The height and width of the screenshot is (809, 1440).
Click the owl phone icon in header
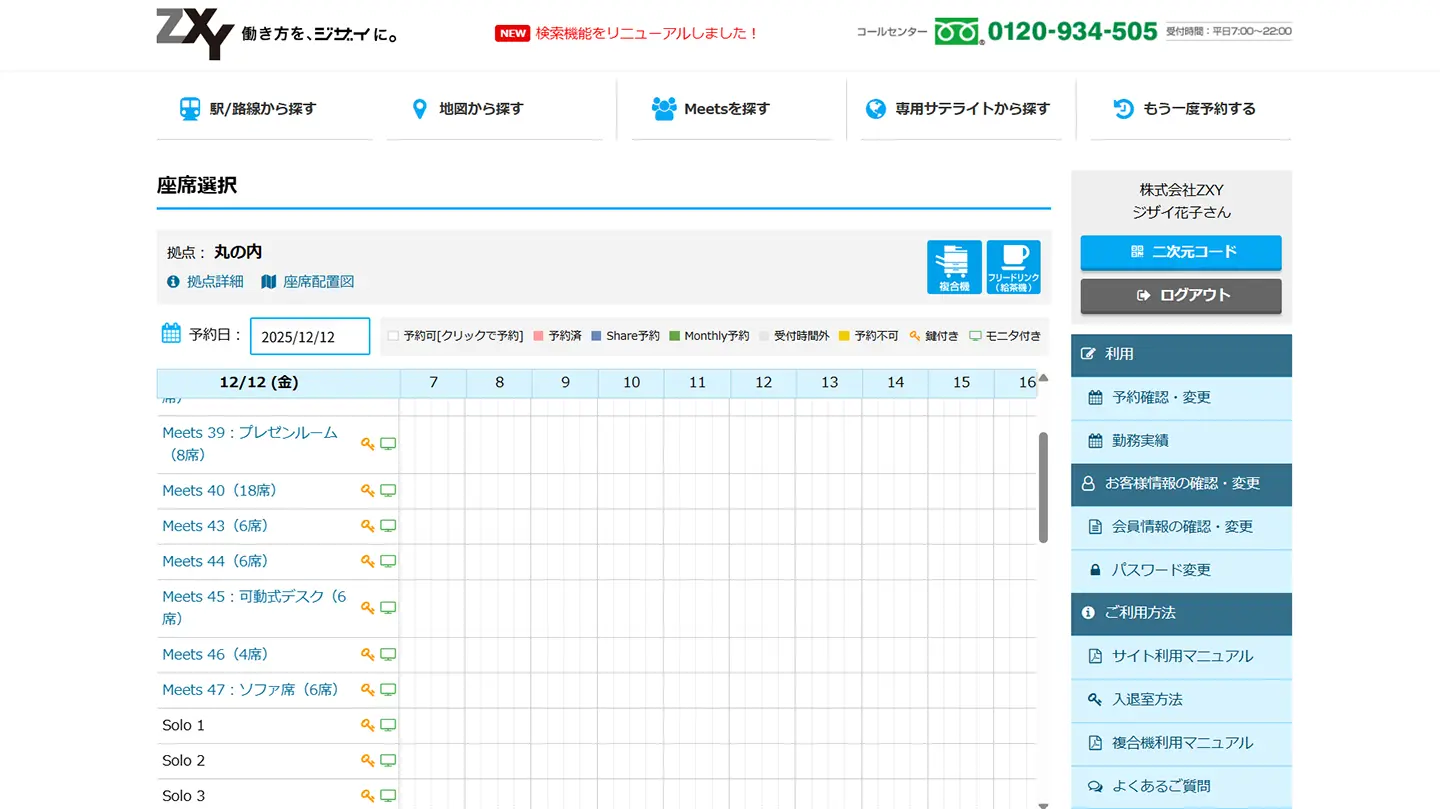955,31
